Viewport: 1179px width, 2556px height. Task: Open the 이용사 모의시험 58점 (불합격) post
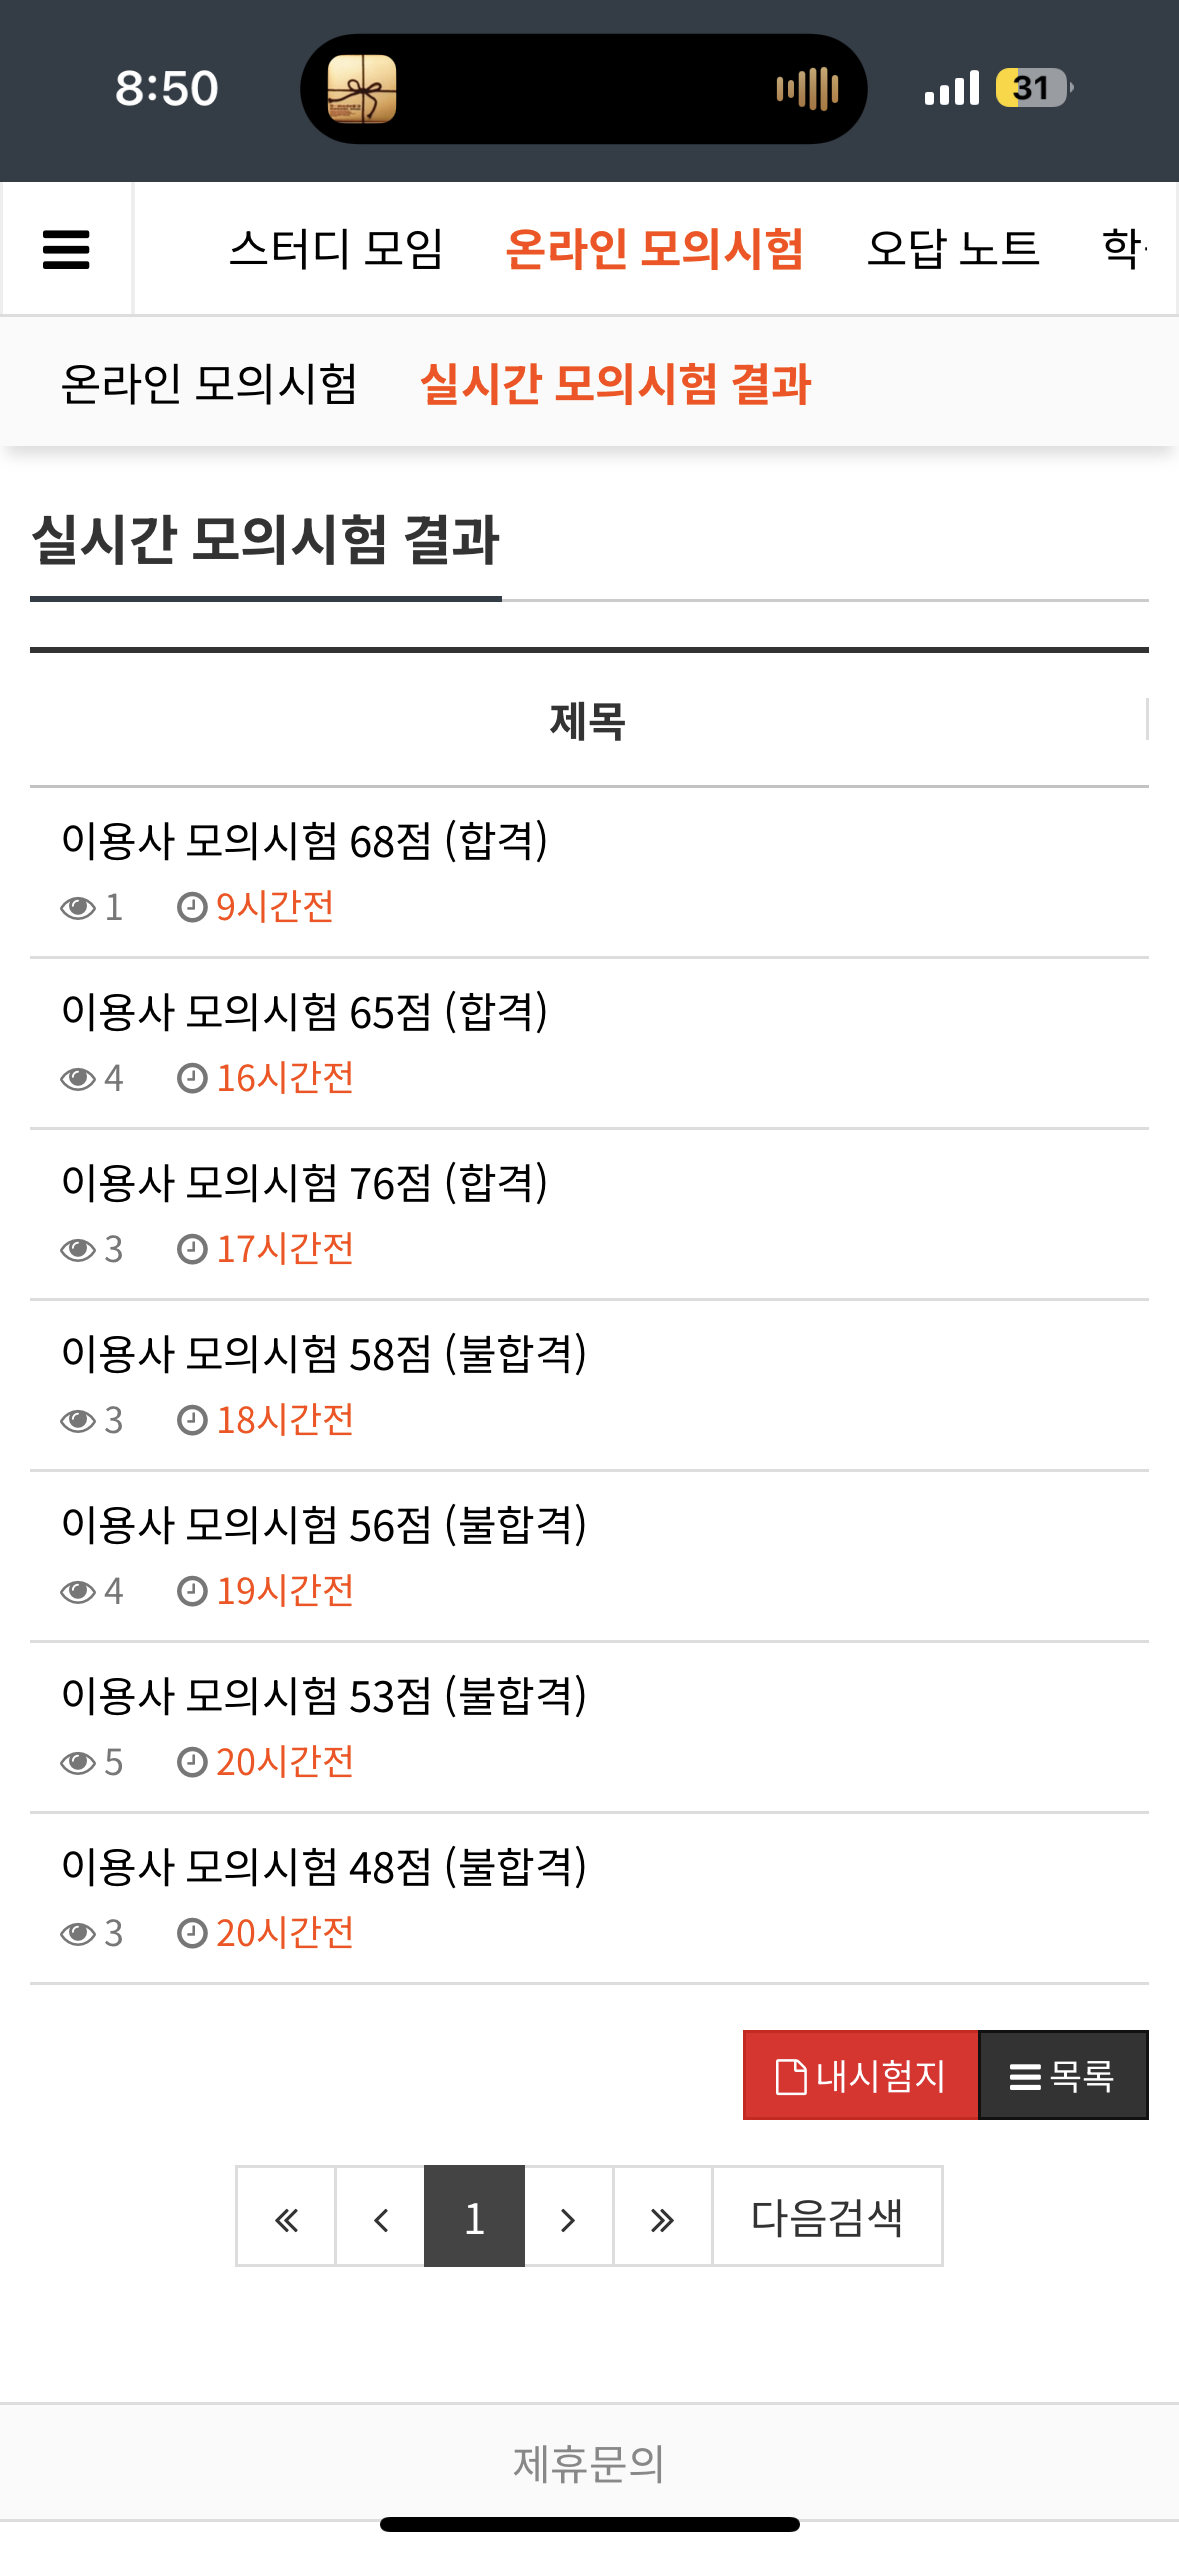pyautogui.click(x=324, y=1354)
